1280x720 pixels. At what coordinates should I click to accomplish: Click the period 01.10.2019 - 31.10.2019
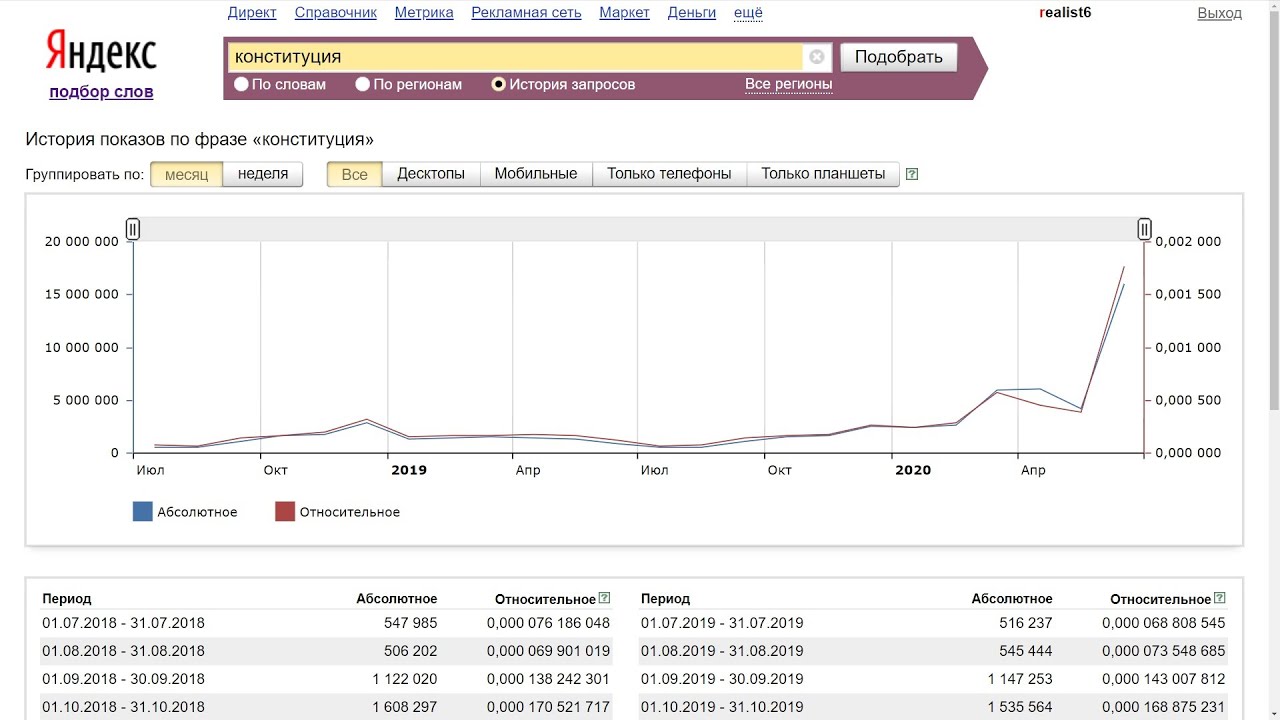click(722, 707)
